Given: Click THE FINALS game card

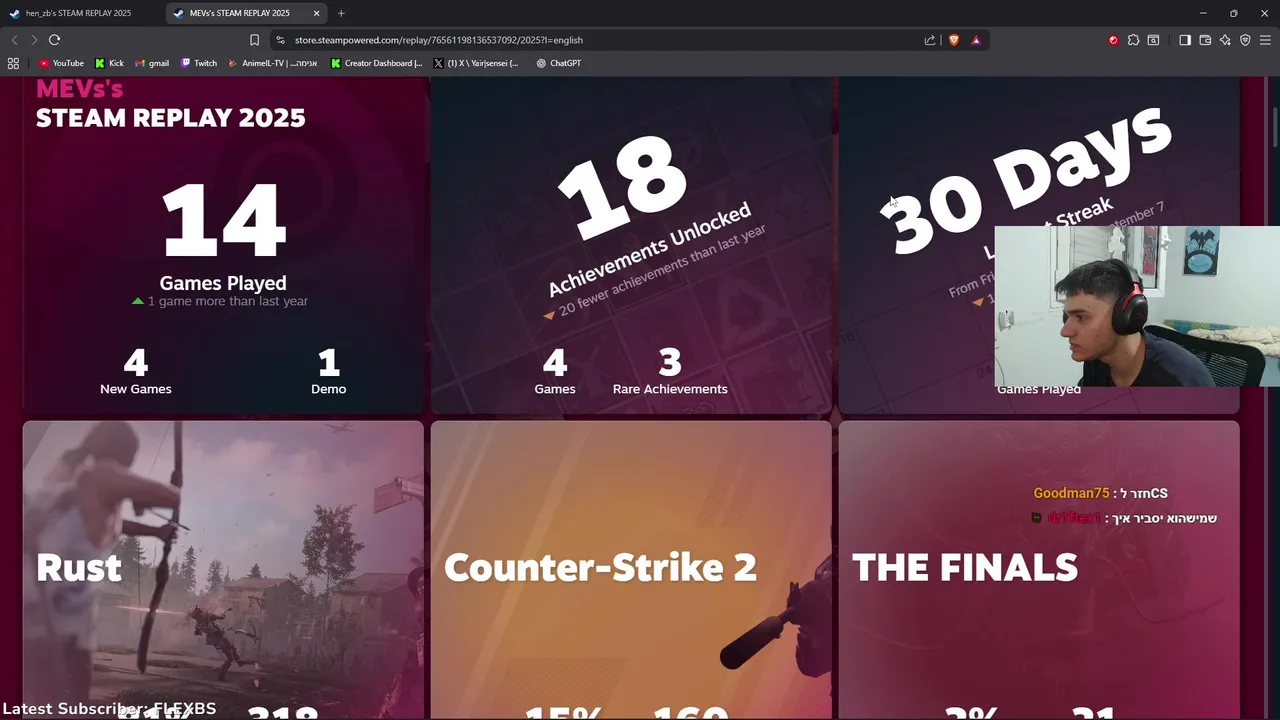Looking at the screenshot, I should (x=1039, y=569).
